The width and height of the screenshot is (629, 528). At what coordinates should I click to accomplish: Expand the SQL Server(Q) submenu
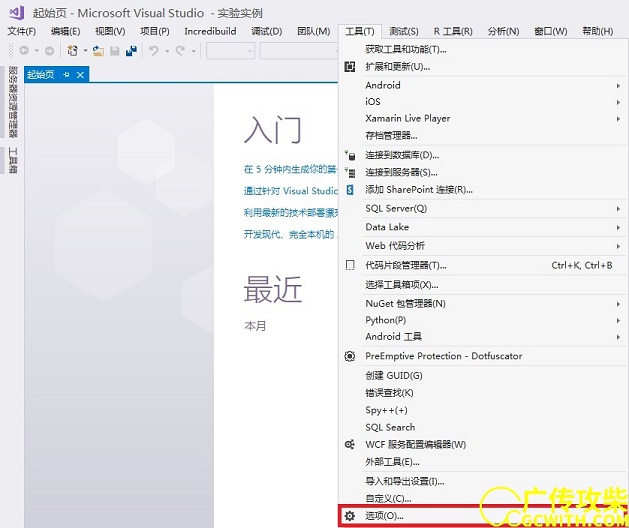tap(618, 209)
